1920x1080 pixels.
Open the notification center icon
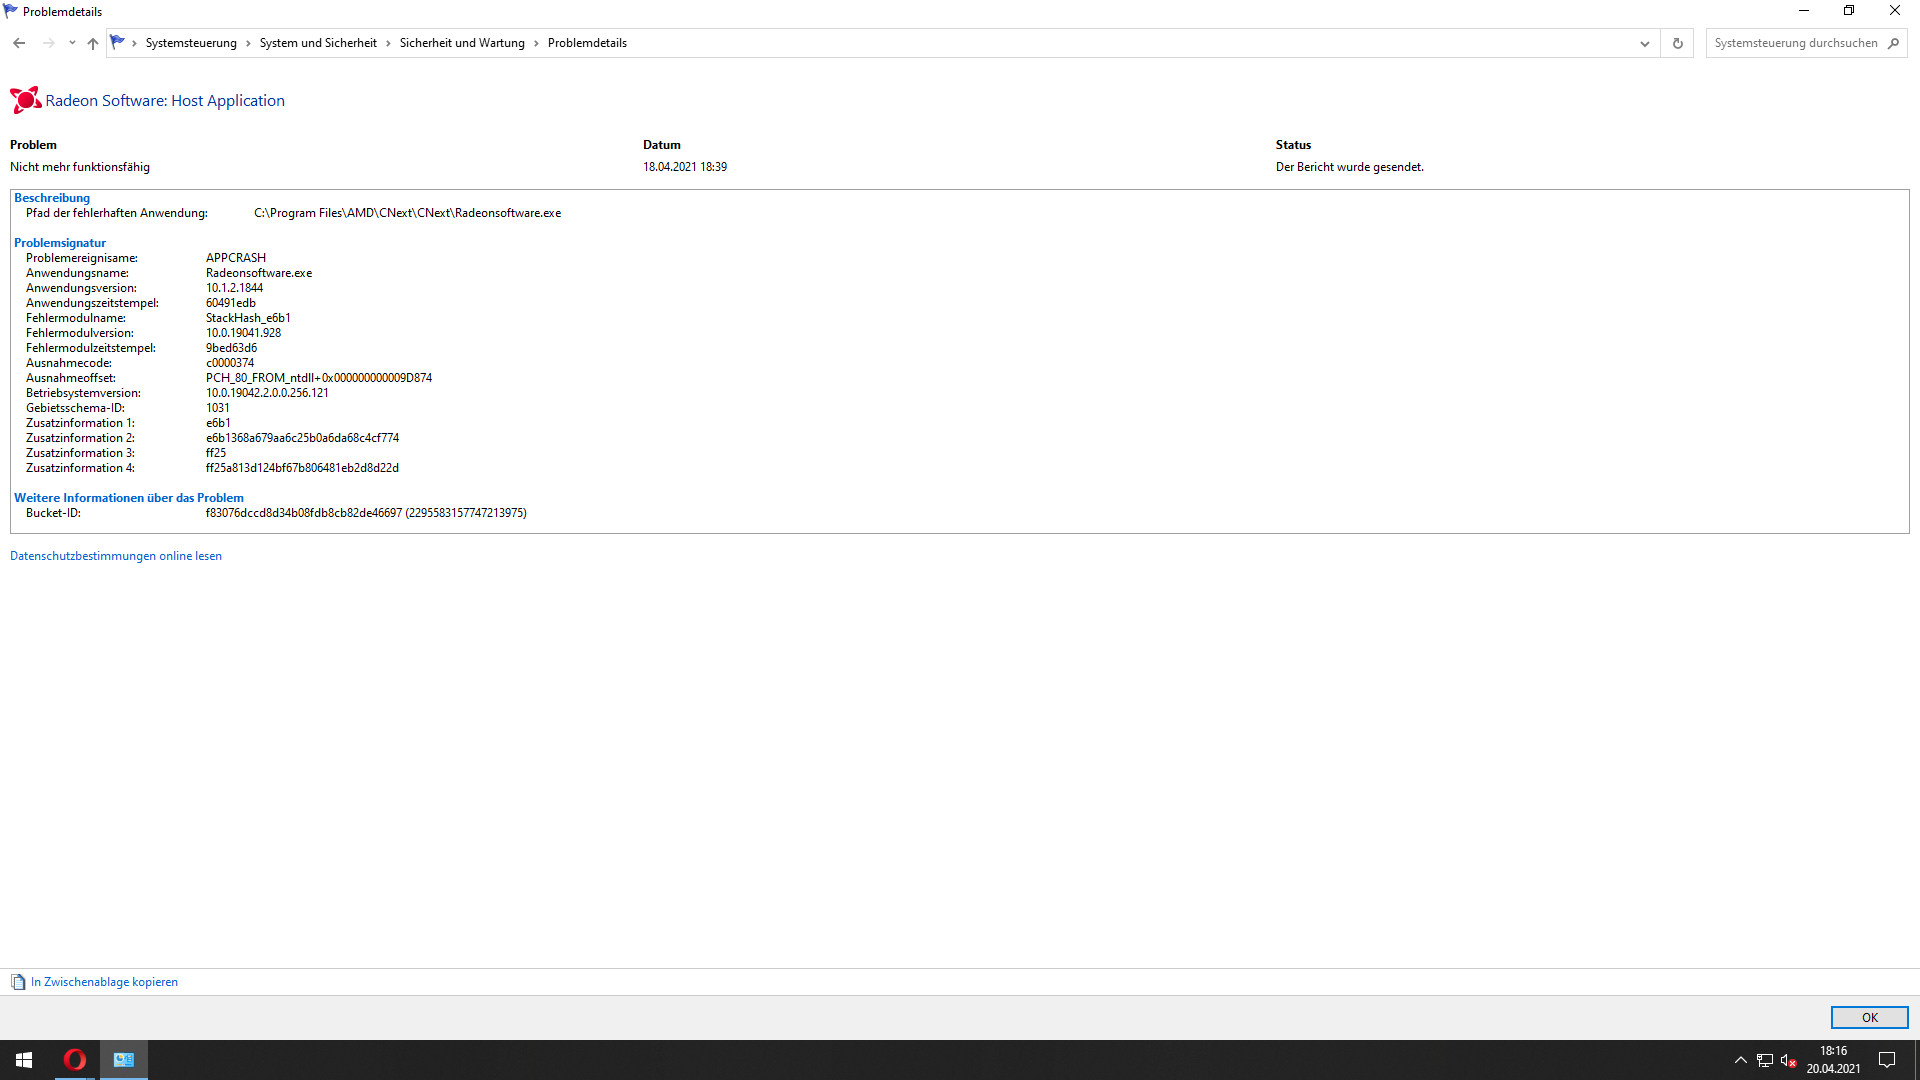click(x=1887, y=1060)
